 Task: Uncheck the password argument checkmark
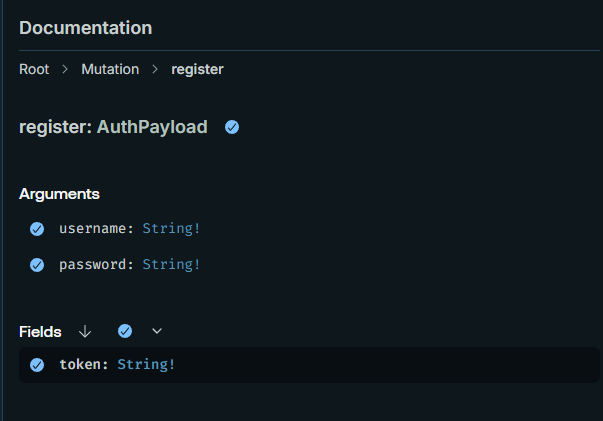[x=37, y=265]
